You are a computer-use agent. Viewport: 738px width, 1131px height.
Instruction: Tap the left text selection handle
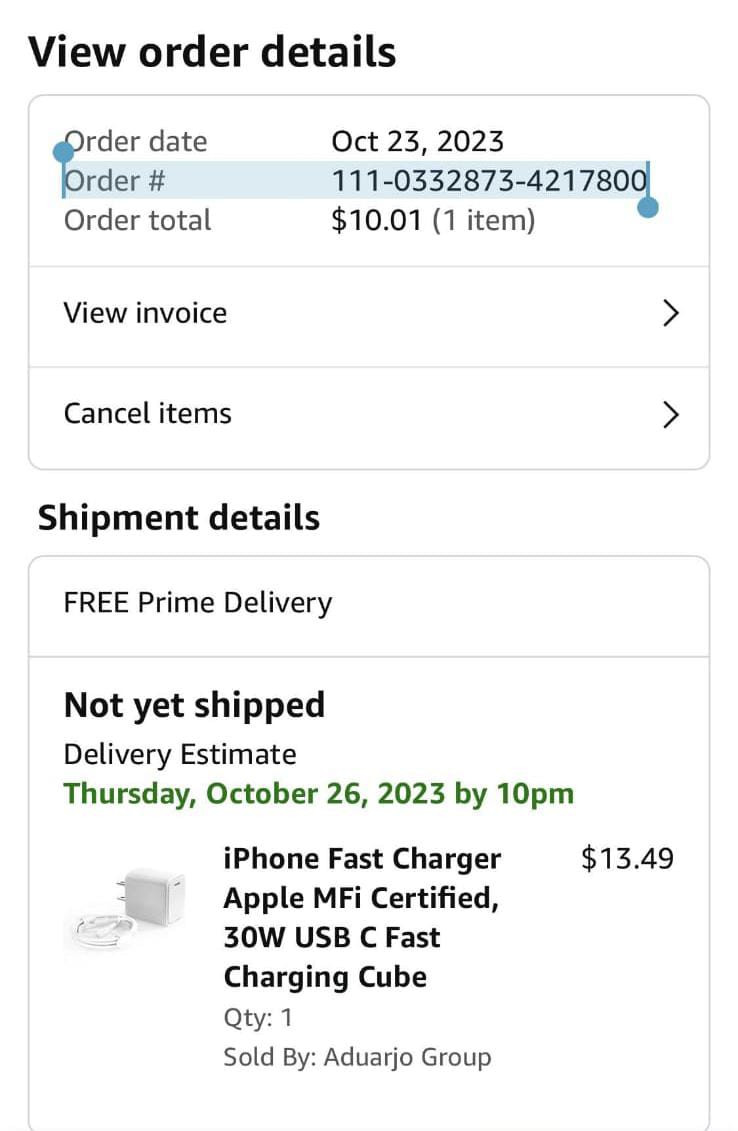click(63, 152)
